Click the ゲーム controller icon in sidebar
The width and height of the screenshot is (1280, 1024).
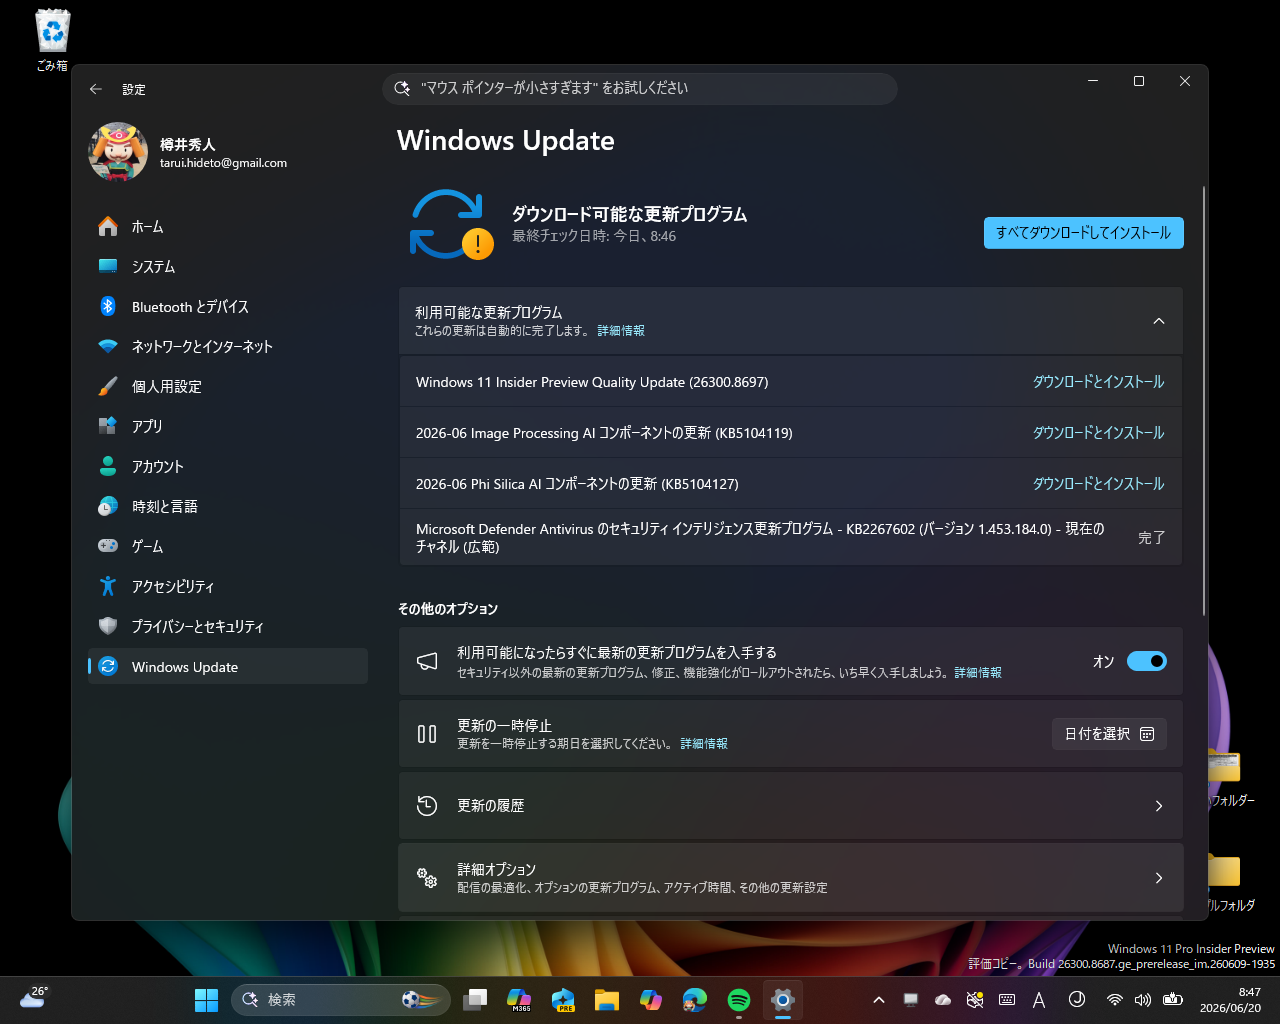pos(108,546)
